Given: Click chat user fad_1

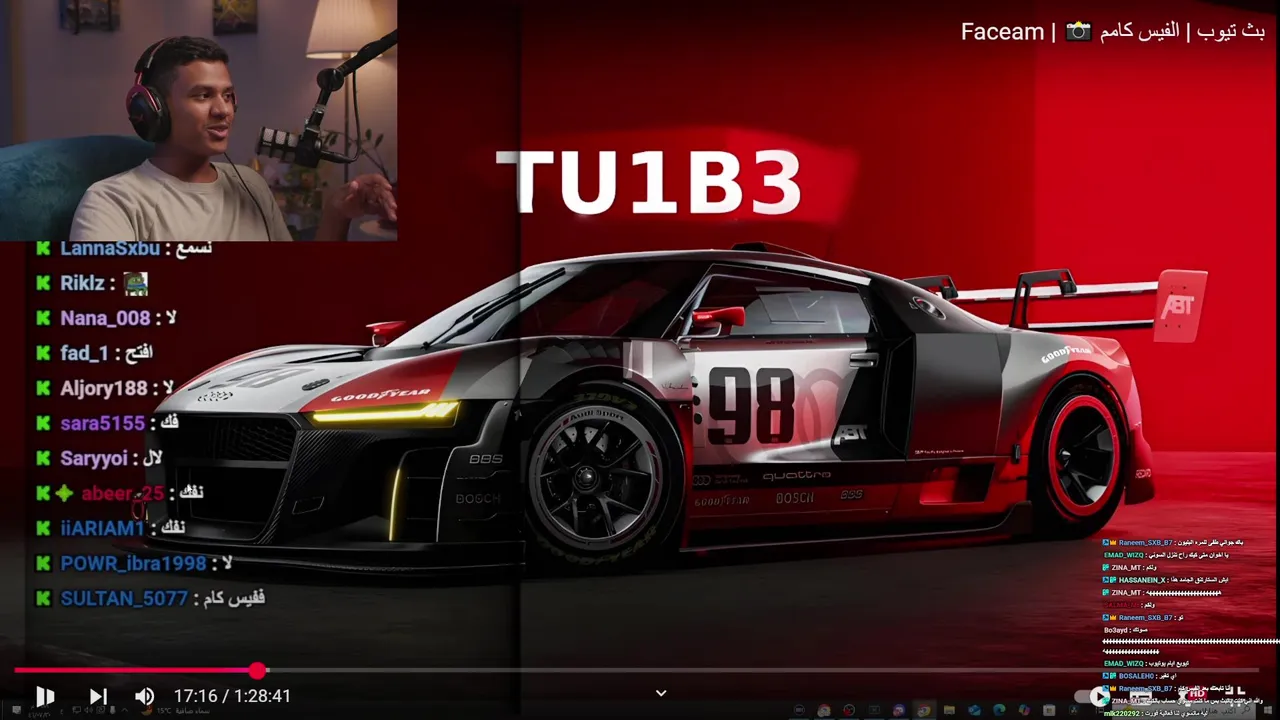Looking at the screenshot, I should tap(84, 353).
